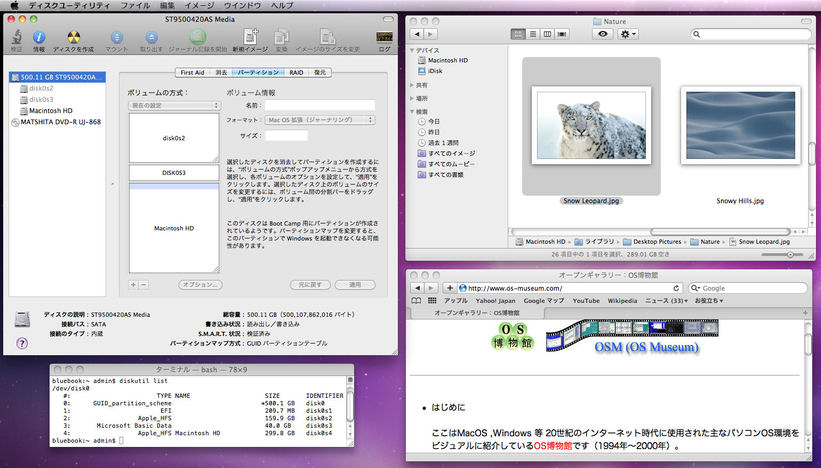This screenshot has width=821, height=468.
Task: Click the マウント mount toolbar icon
Action: [x=116, y=37]
